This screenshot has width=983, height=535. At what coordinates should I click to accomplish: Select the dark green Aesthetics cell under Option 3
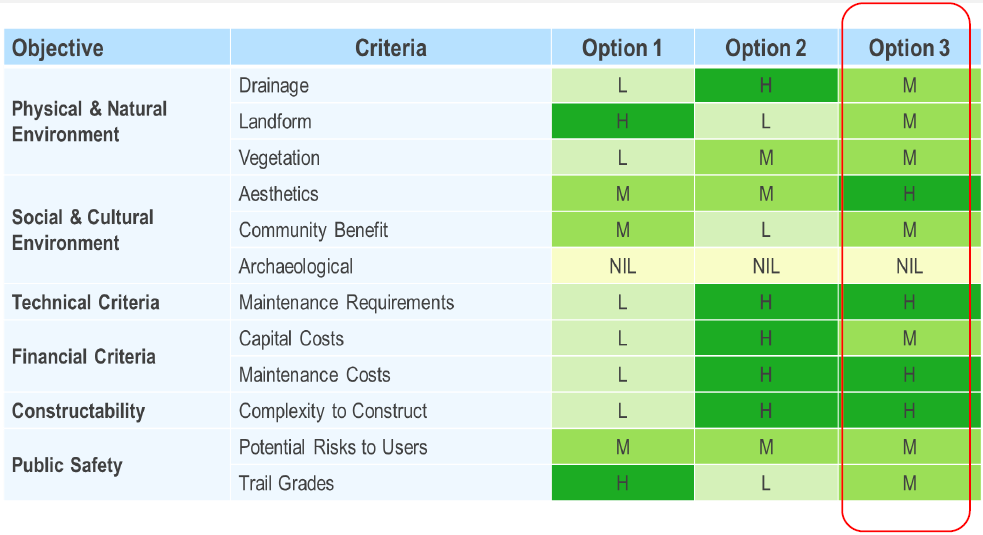pos(909,194)
